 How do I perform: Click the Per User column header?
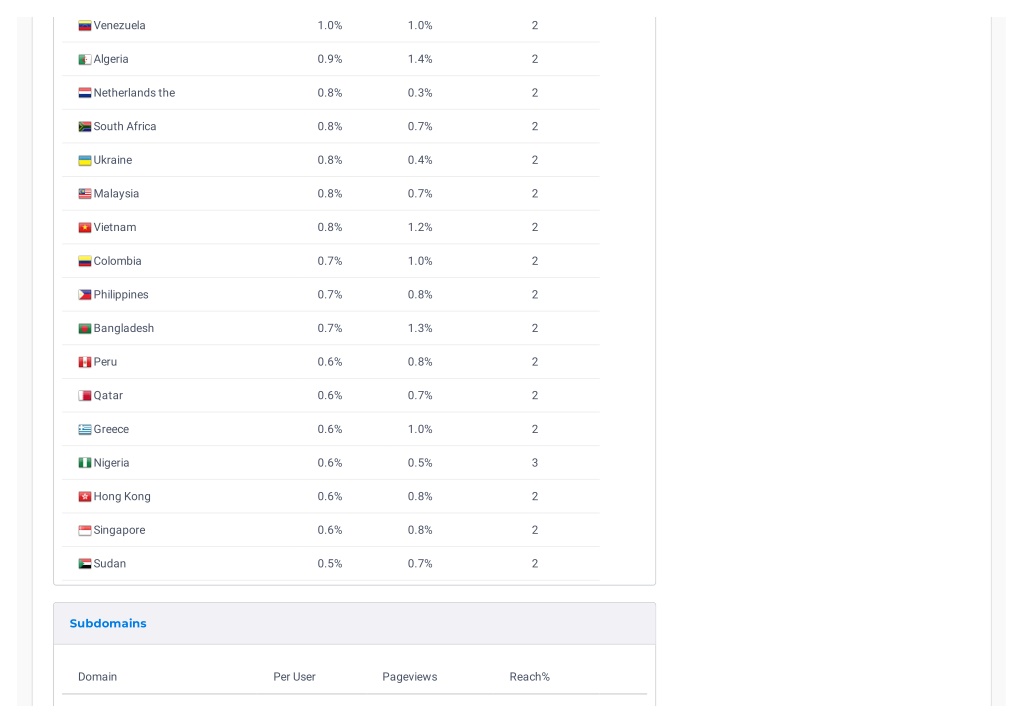295,677
